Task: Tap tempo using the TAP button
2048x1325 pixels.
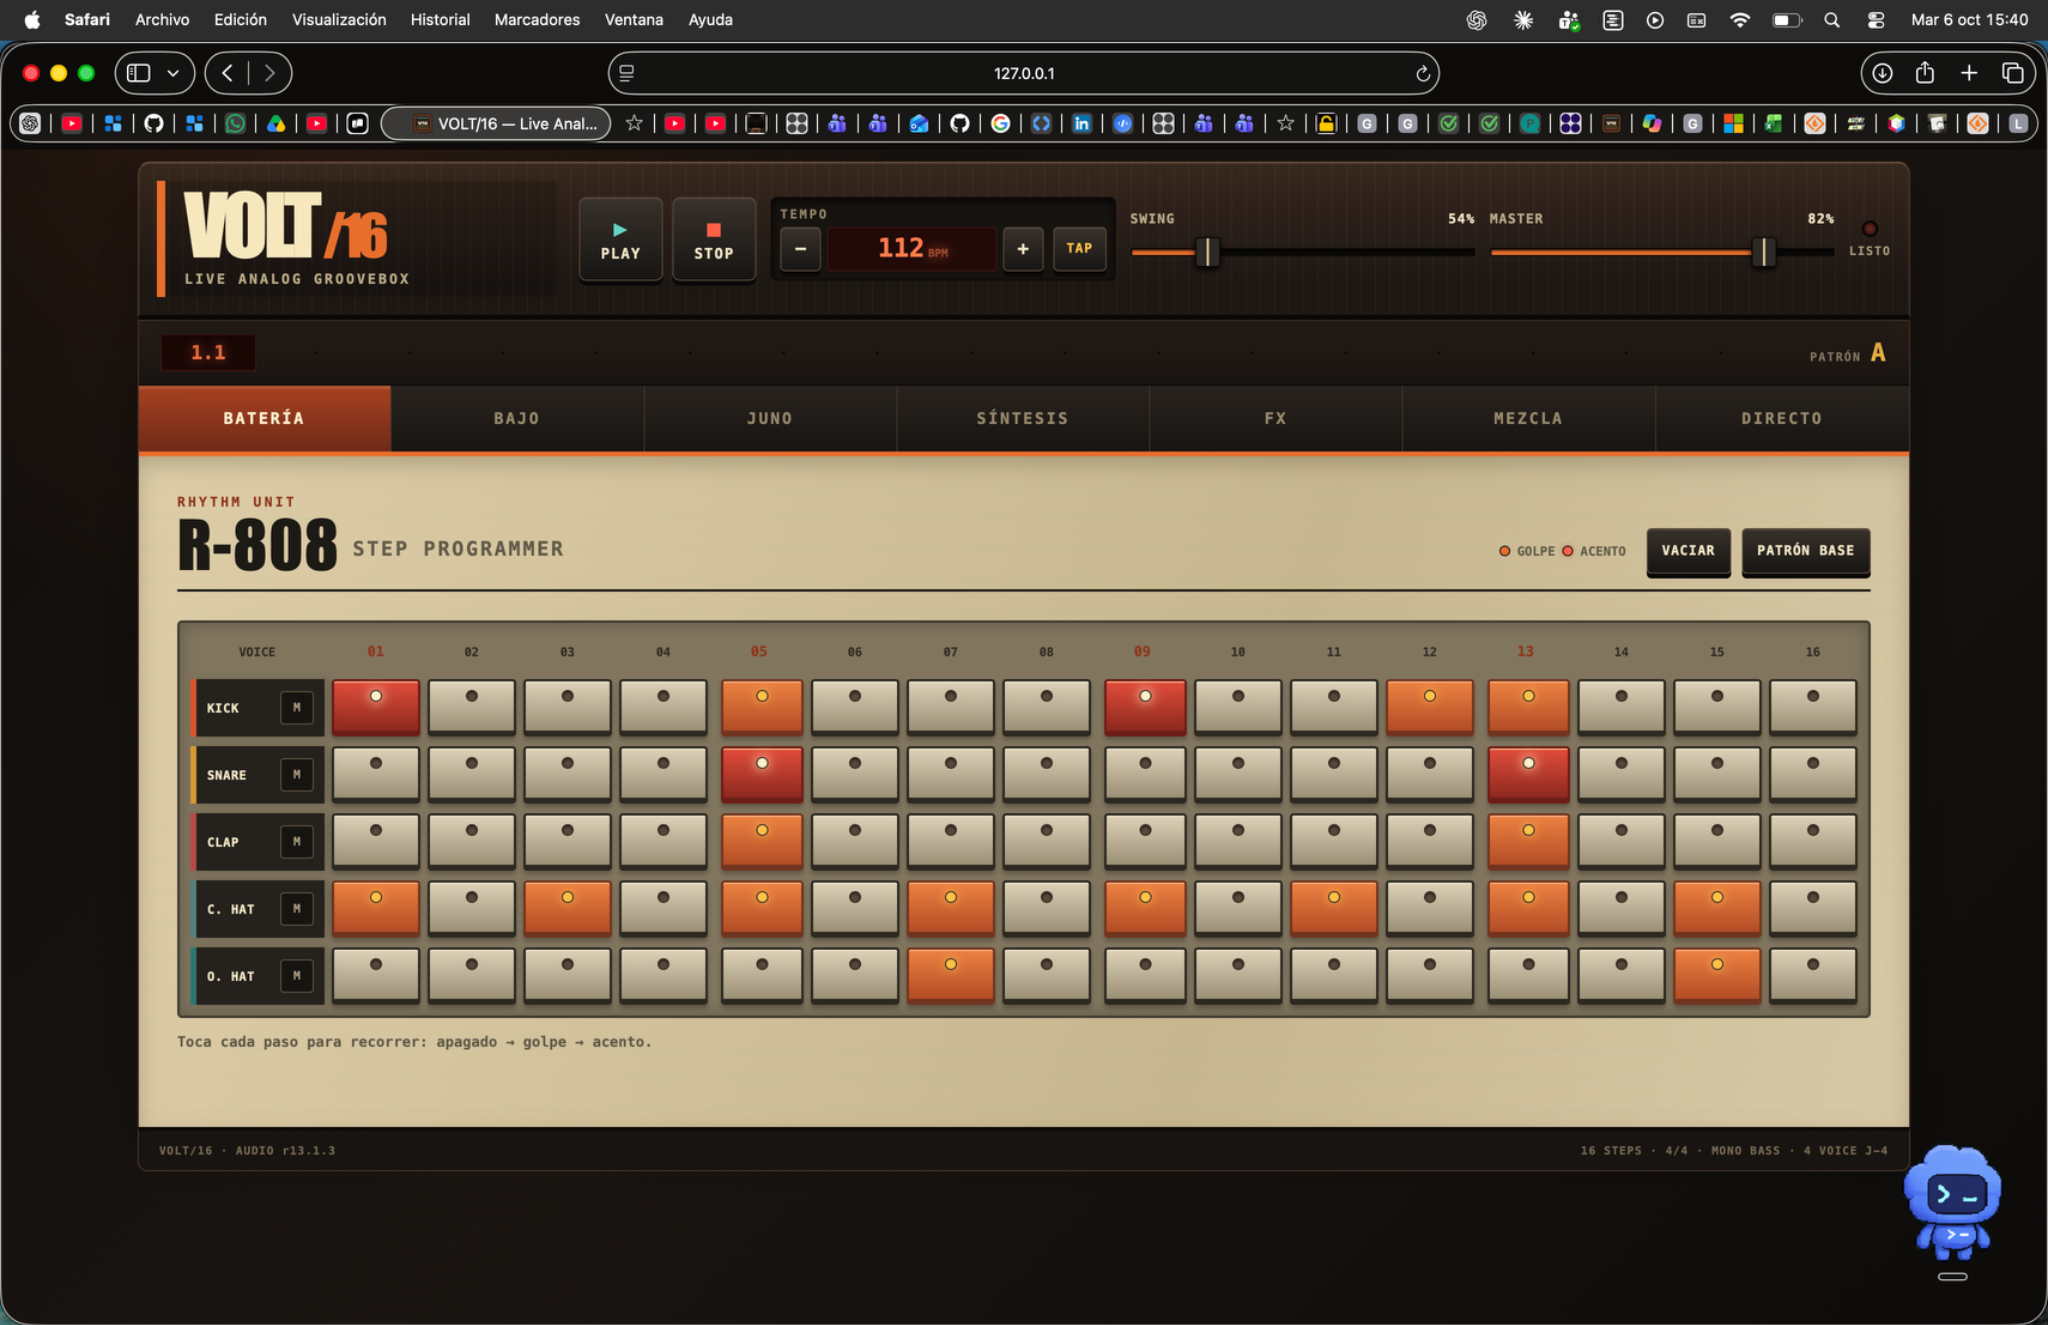Action: [1079, 249]
